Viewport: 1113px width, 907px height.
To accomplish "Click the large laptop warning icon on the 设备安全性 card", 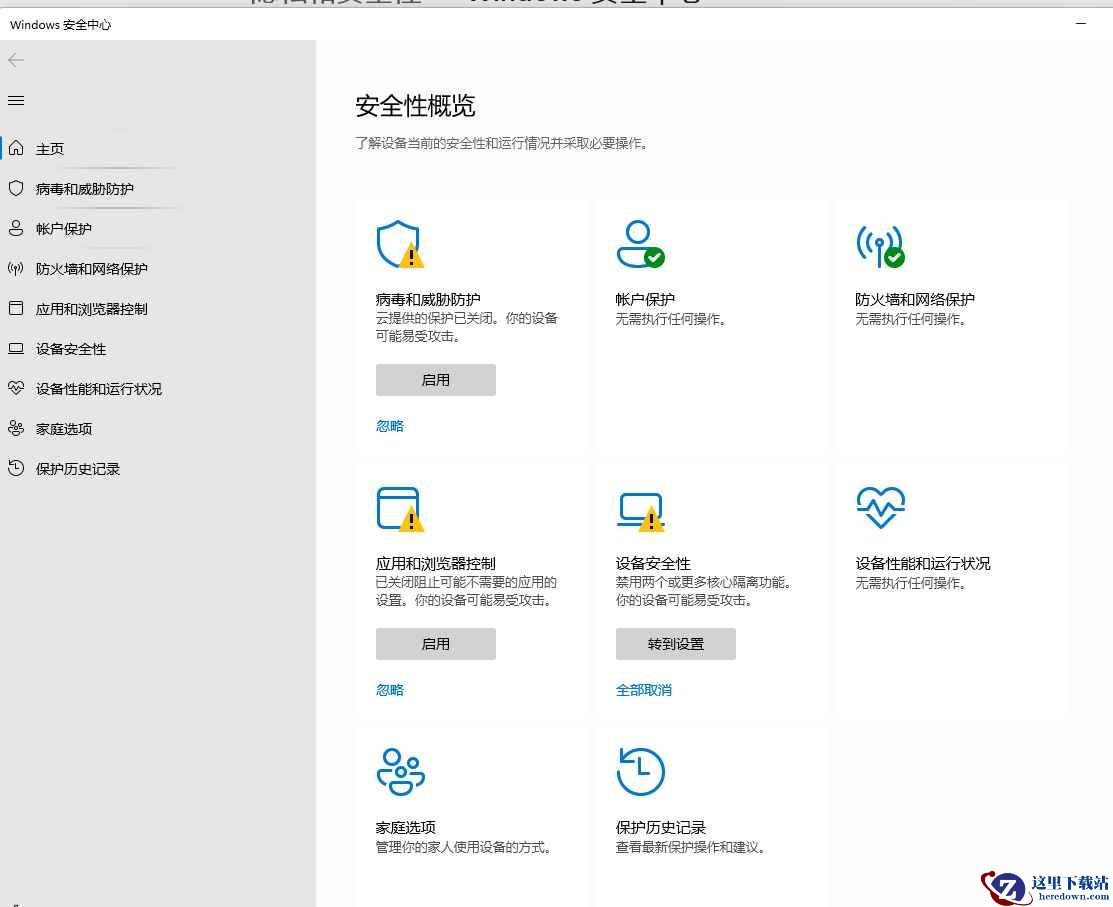I will 640,512.
